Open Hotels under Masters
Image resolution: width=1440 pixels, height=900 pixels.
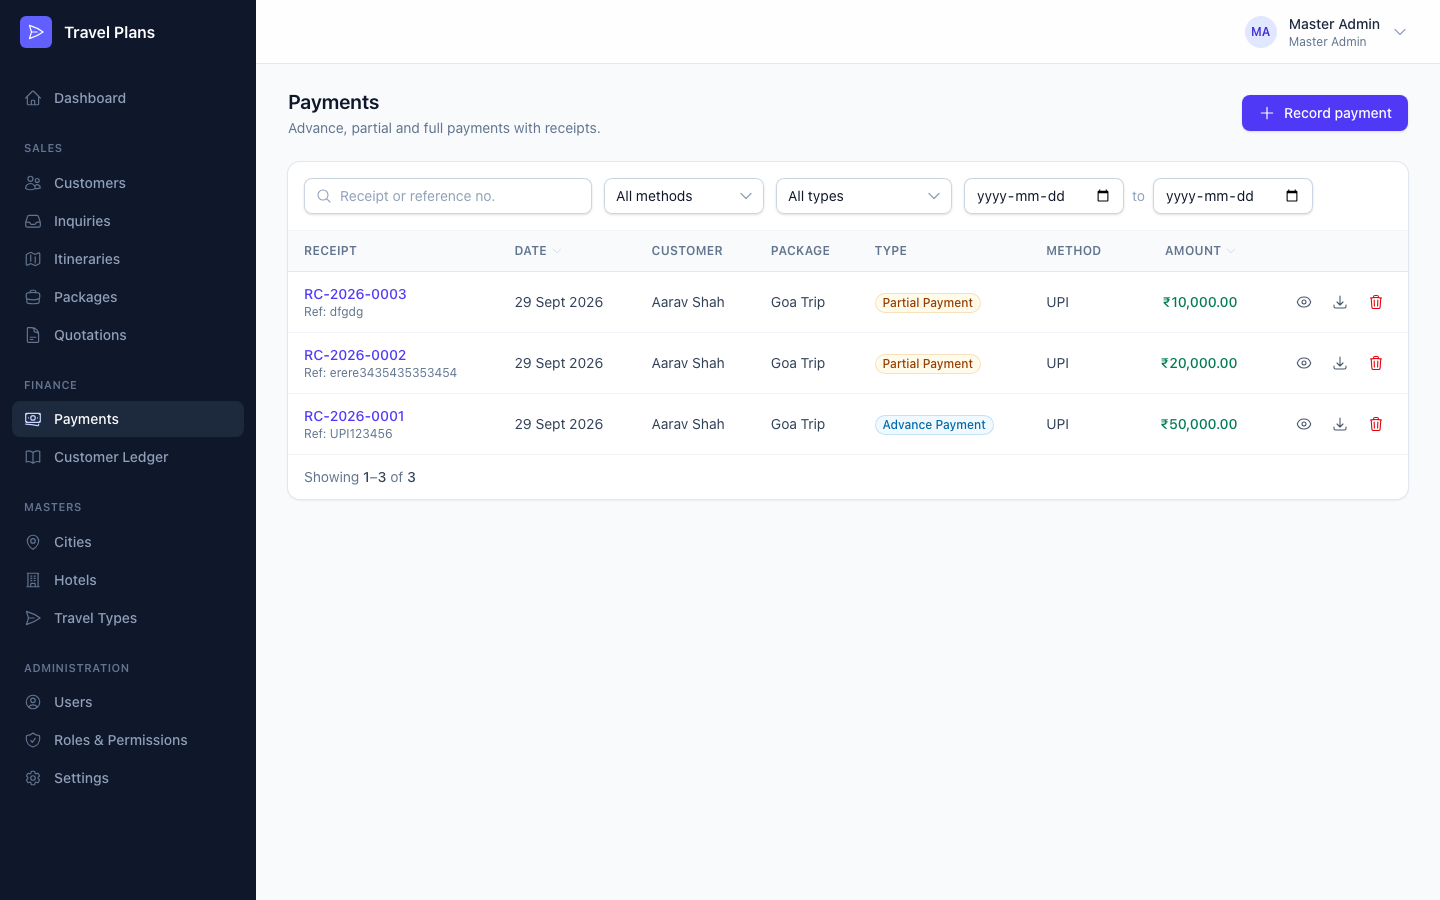point(128,580)
